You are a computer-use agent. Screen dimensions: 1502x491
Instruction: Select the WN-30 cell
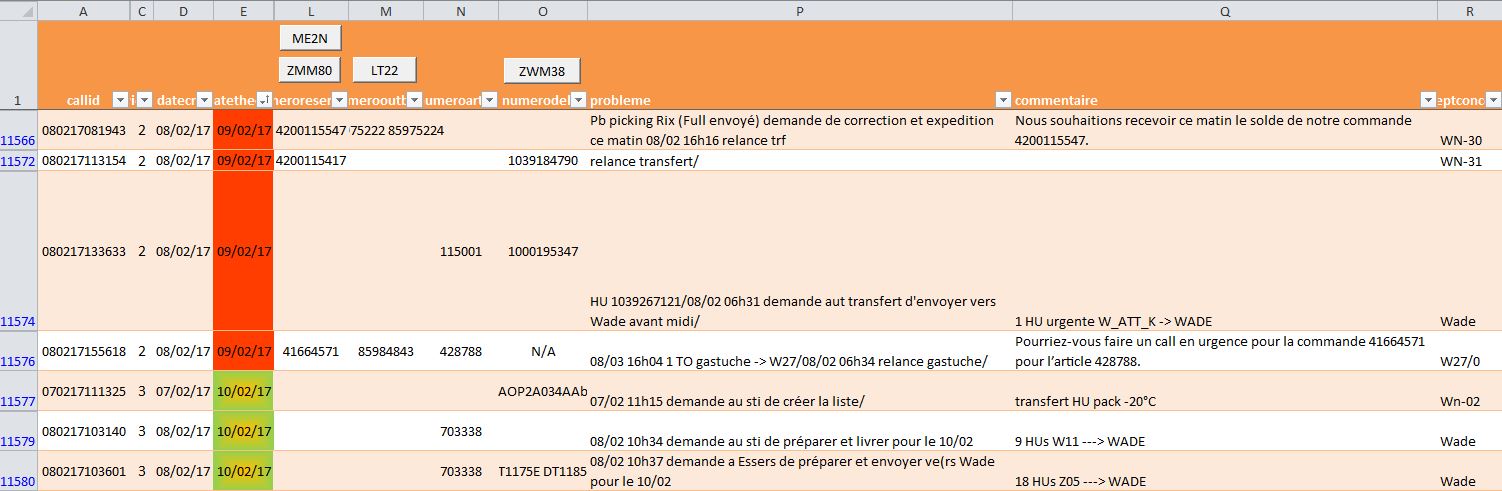pos(1470,130)
